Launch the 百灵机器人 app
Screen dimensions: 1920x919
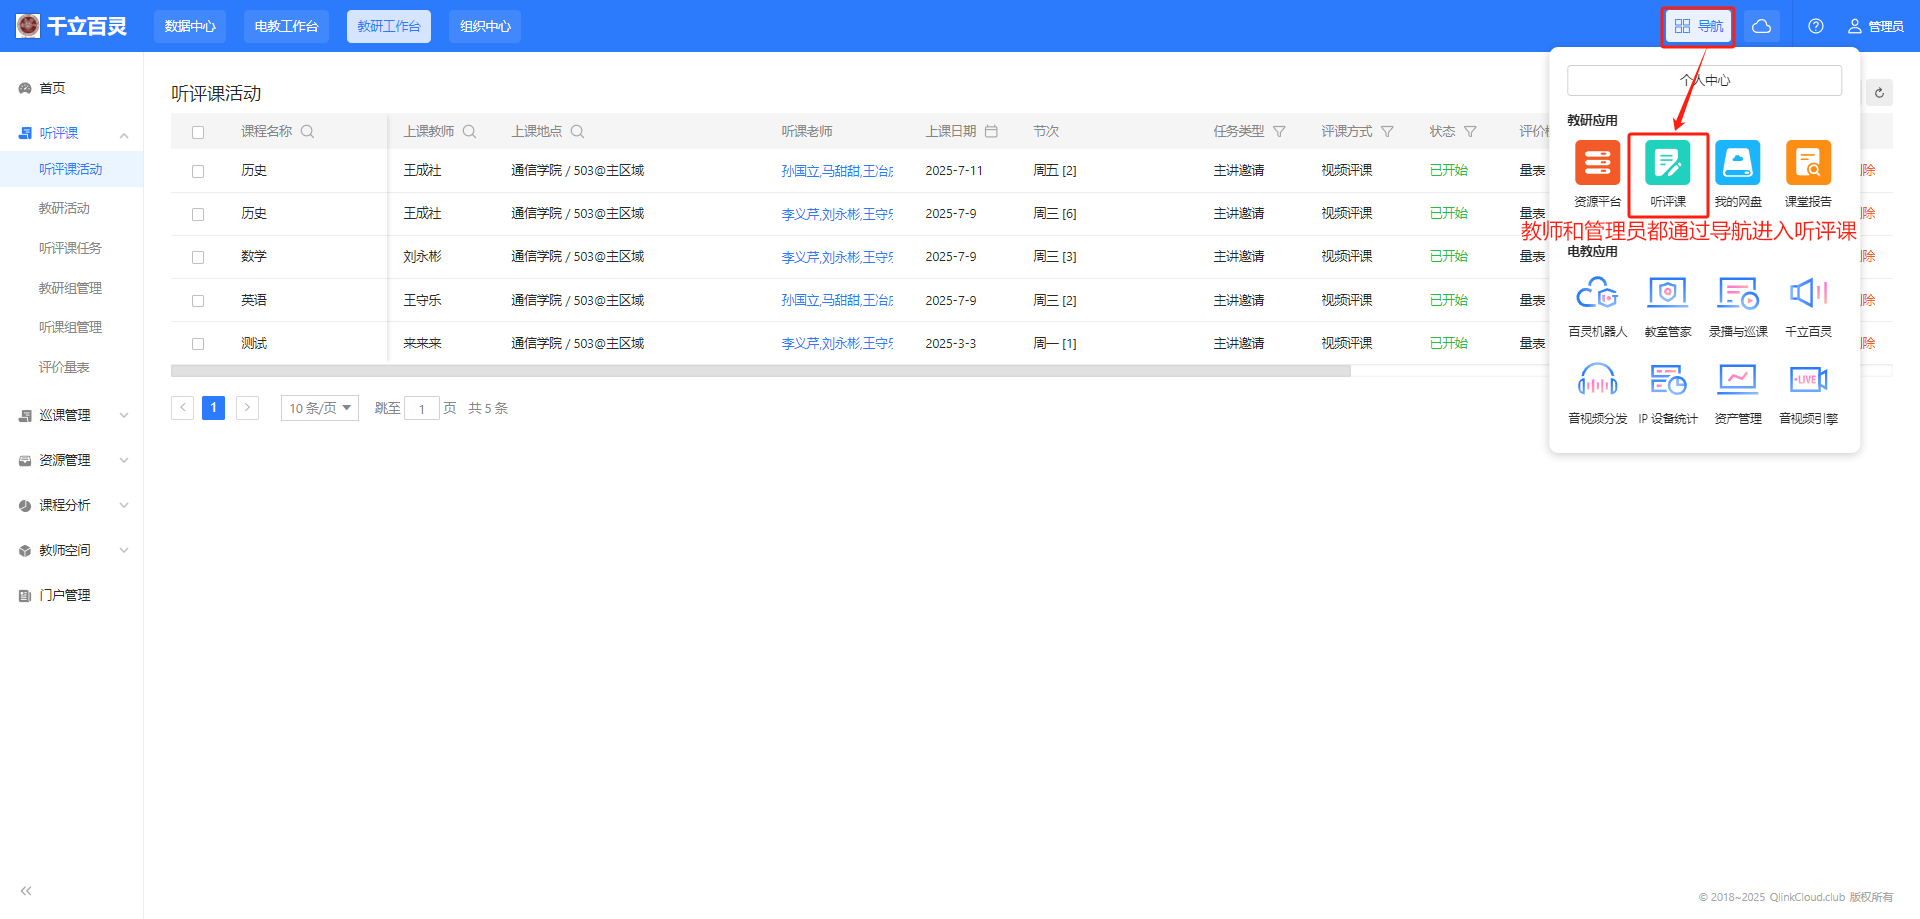pos(1597,294)
